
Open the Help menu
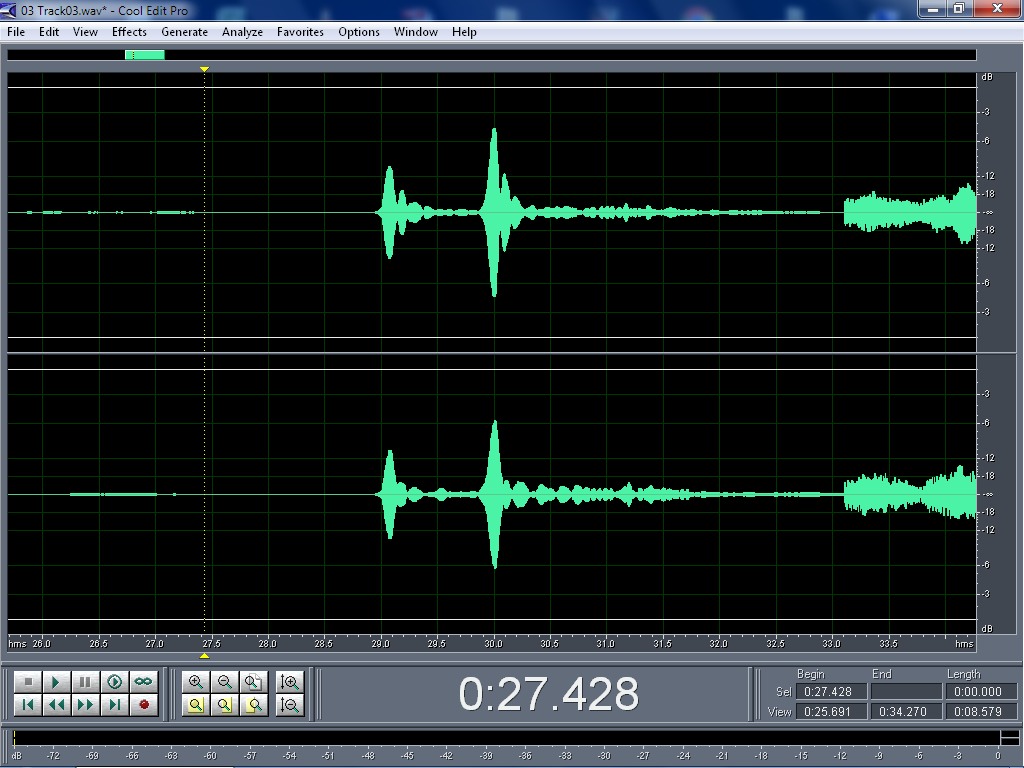point(464,32)
